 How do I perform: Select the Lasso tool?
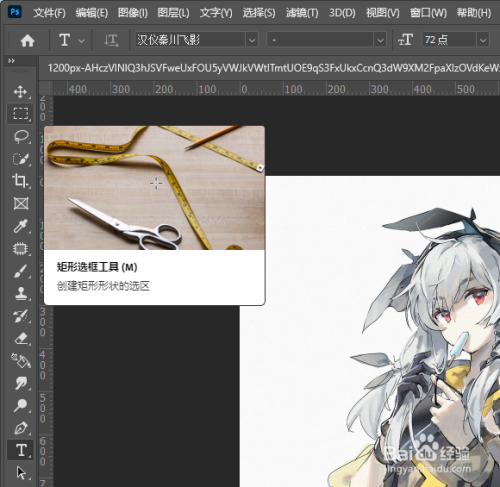pos(21,137)
